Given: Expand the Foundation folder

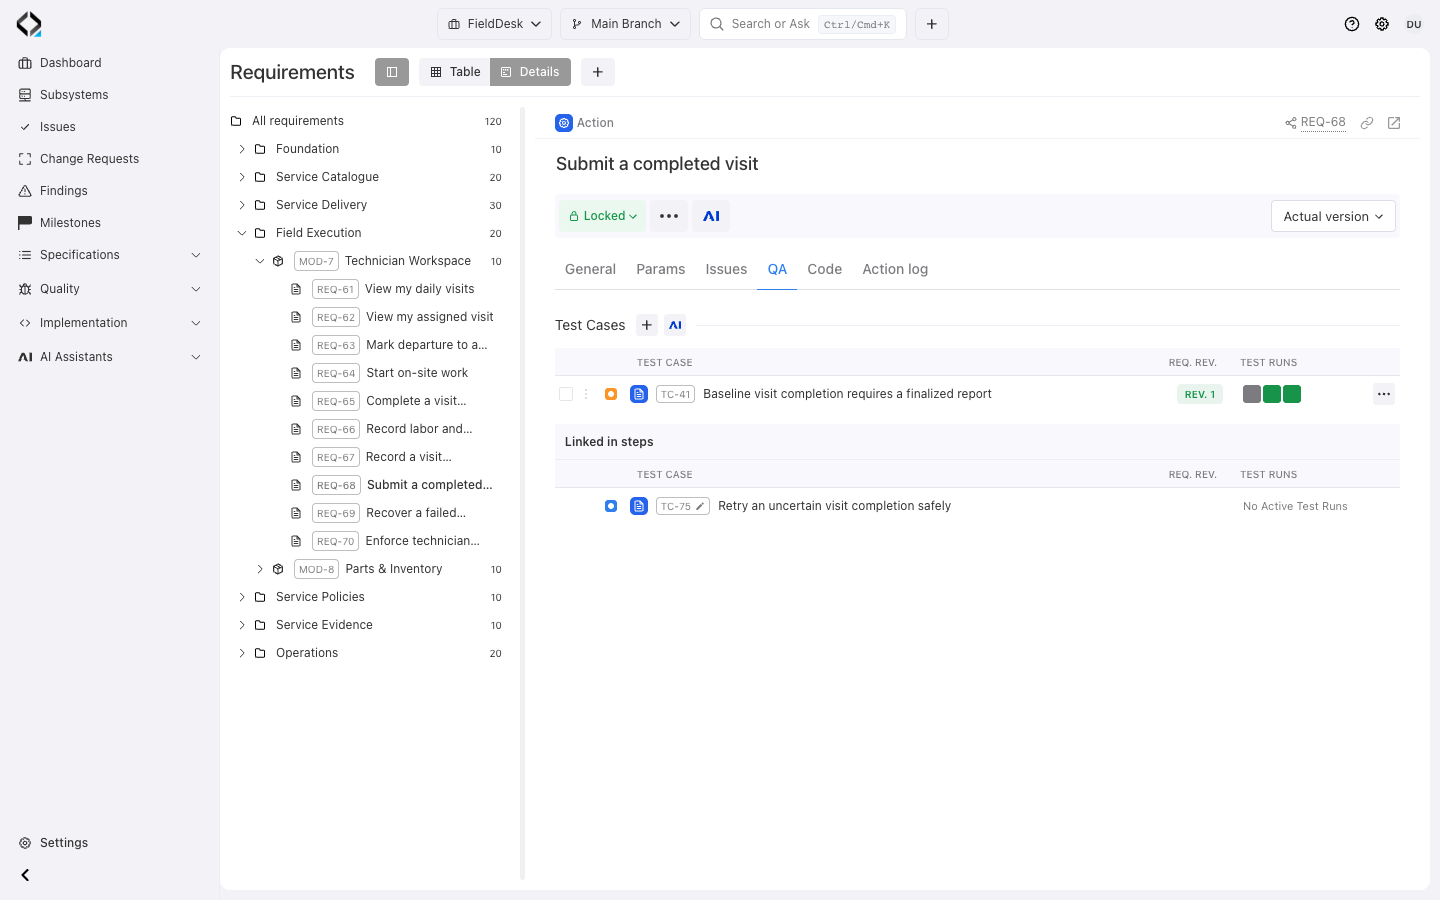Looking at the screenshot, I should pos(242,149).
